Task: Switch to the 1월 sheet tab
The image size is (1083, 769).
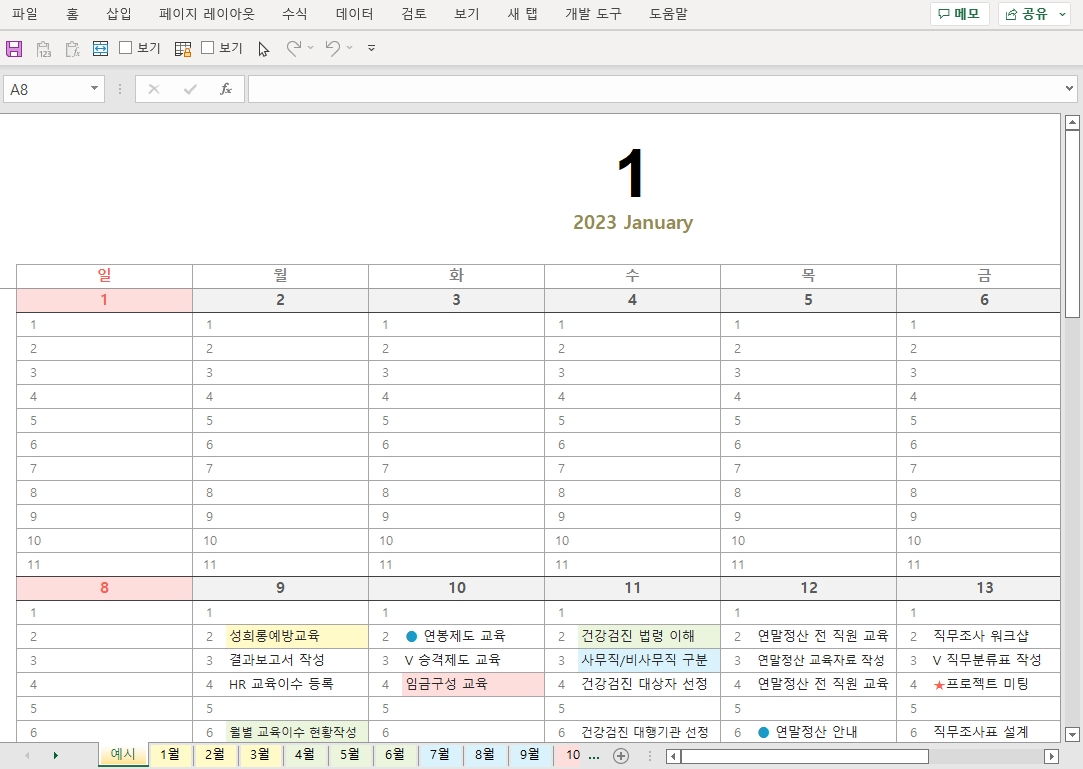Action: coord(170,754)
